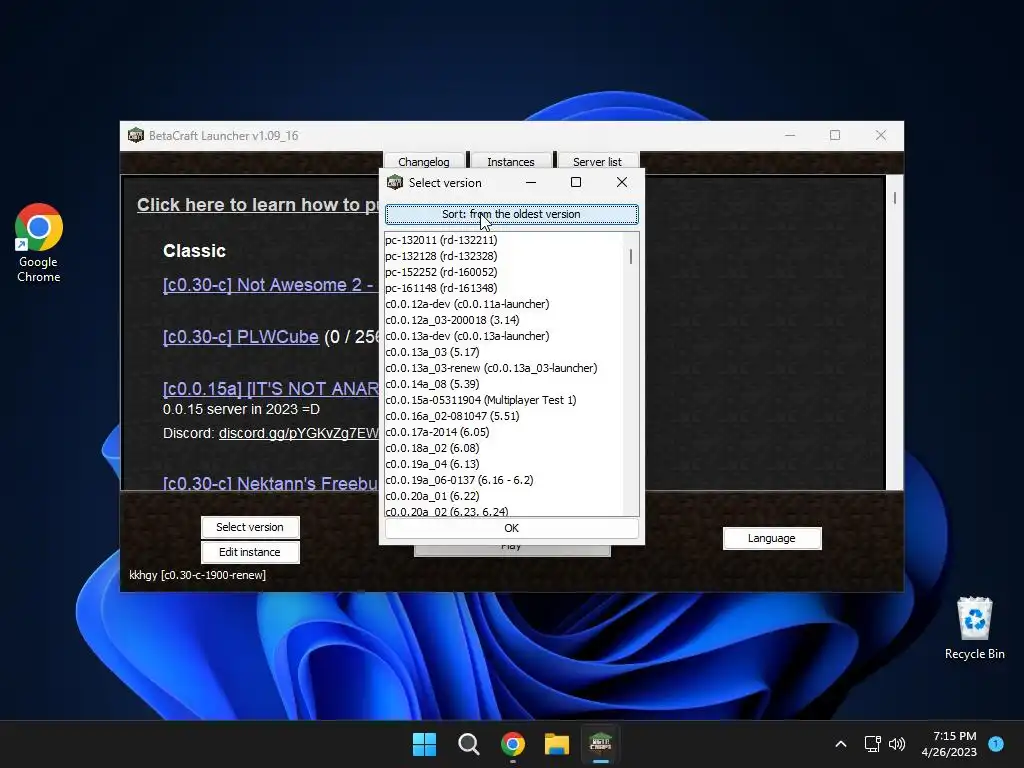Image resolution: width=1024 pixels, height=768 pixels.
Task: Open taskbar Search
Action: pyautogui.click(x=468, y=744)
